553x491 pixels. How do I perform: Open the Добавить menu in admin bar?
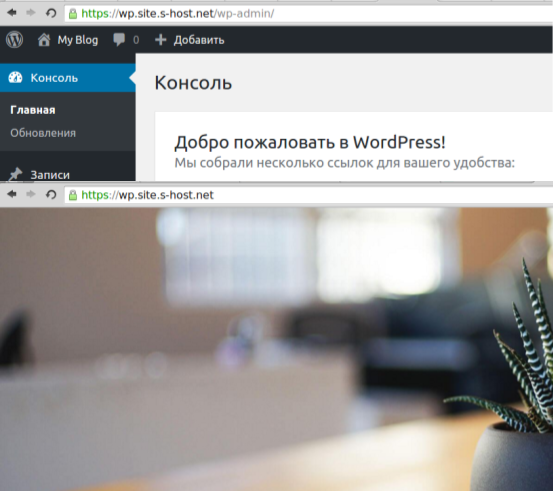tap(189, 40)
